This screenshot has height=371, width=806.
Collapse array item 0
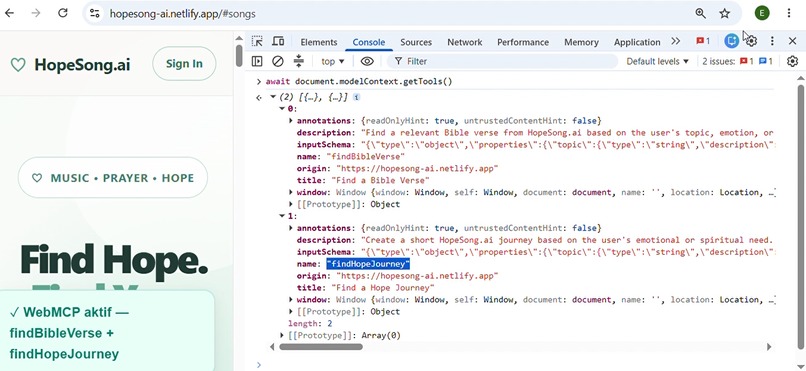click(282, 108)
